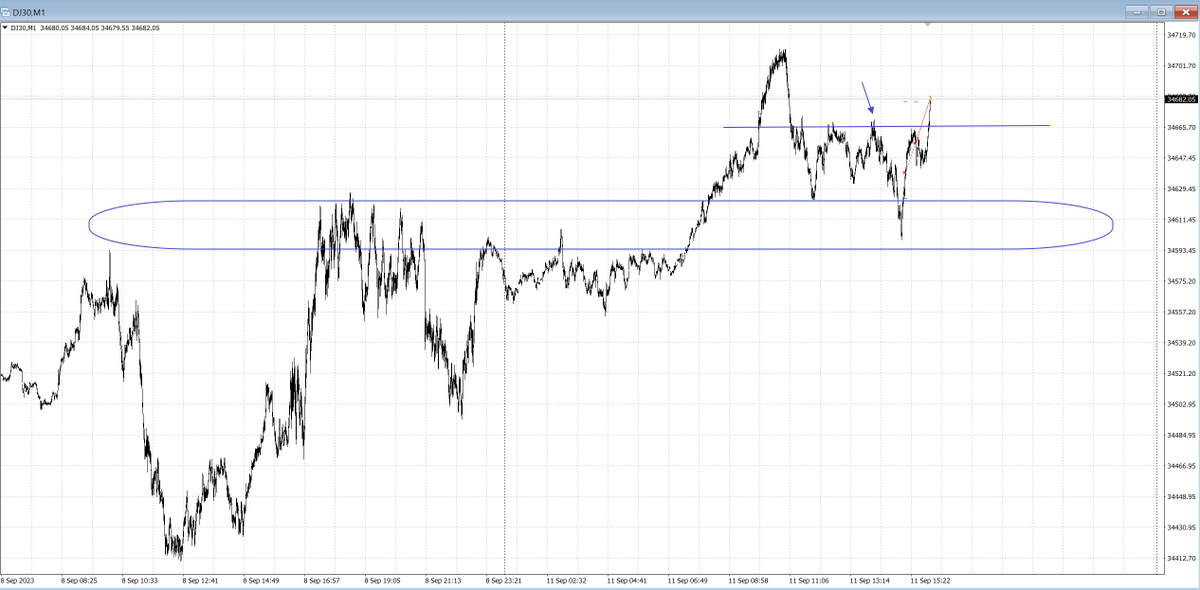Click price scale value 34701.70
The height and width of the screenshot is (590, 1200).
pyautogui.click(x=1181, y=66)
